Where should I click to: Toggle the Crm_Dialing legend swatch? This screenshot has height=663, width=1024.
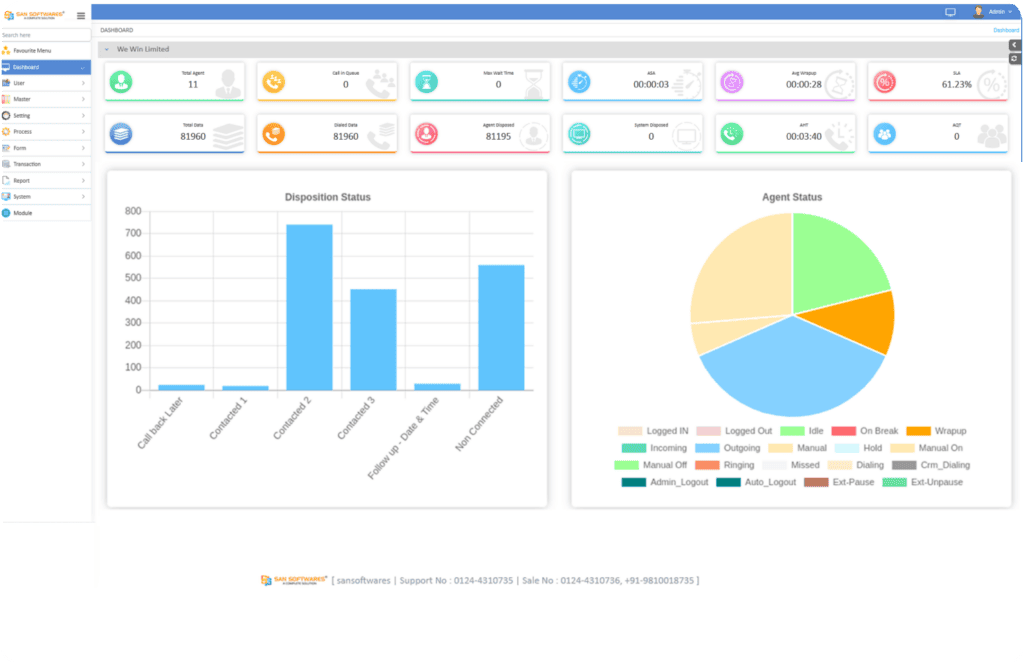(x=904, y=465)
